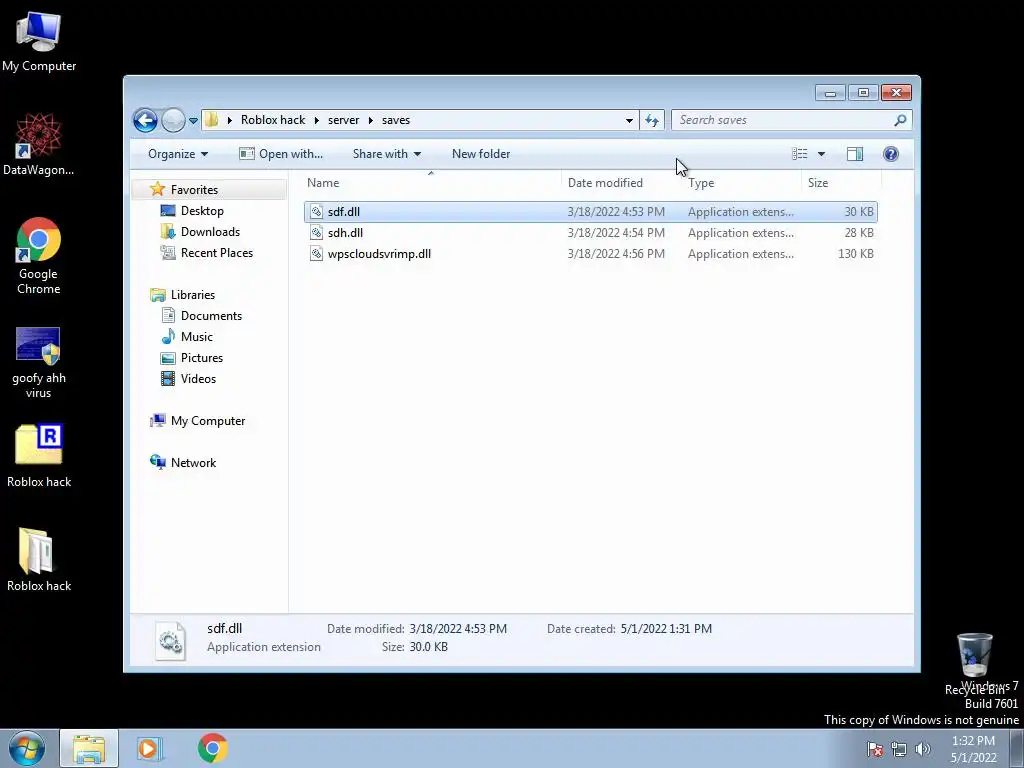Open the Share with menu

click(x=387, y=154)
